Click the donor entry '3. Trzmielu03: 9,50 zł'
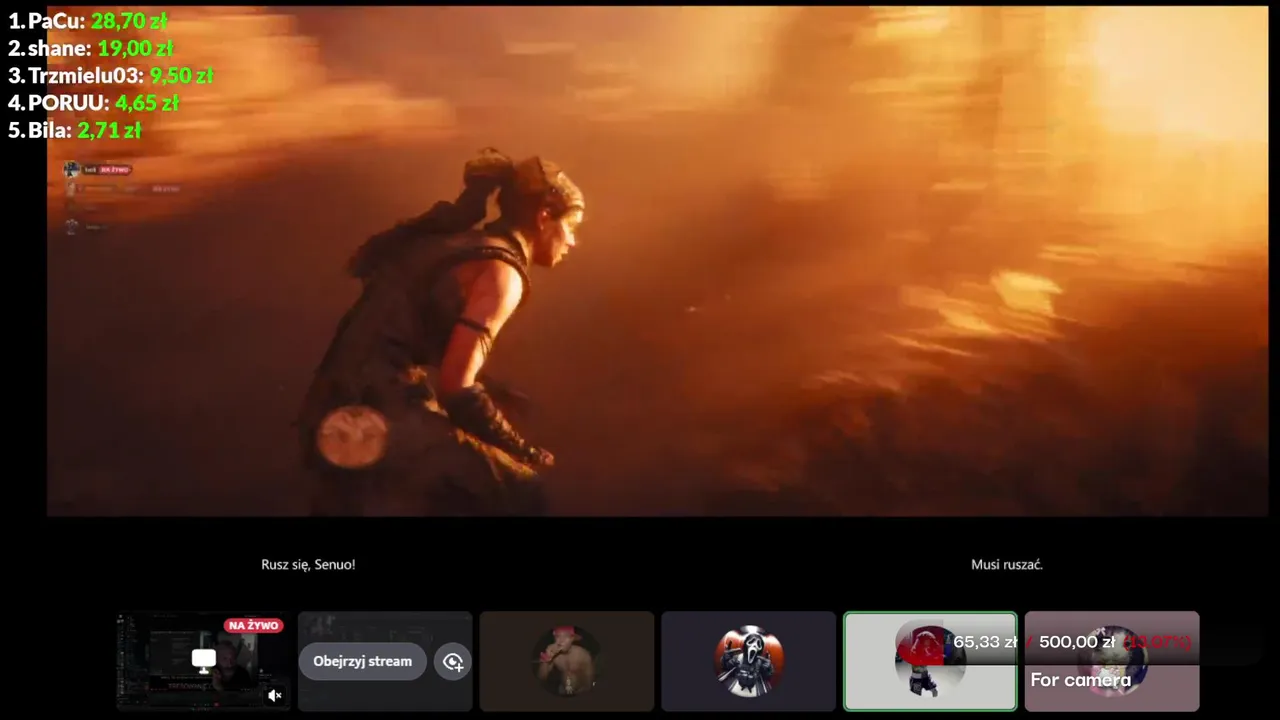The height and width of the screenshot is (720, 1280). click(x=111, y=75)
